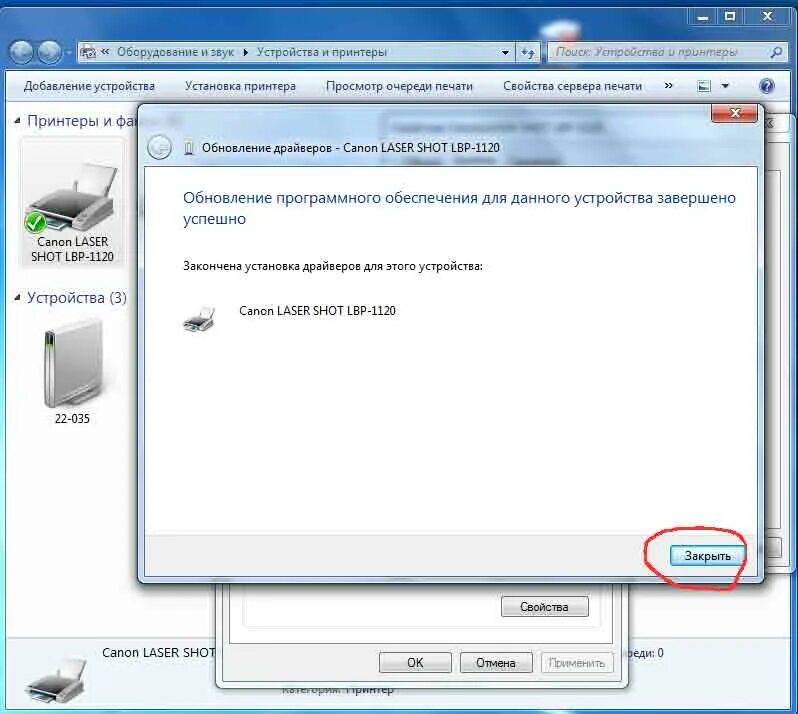Click the Свойства button in properties window
Image resolution: width=798 pixels, height=714 pixels.
pos(545,607)
